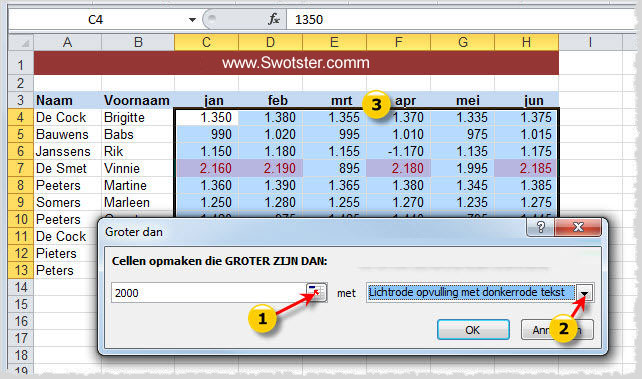Select row 7 header
The height and width of the screenshot is (379, 642).
[x=21, y=168]
